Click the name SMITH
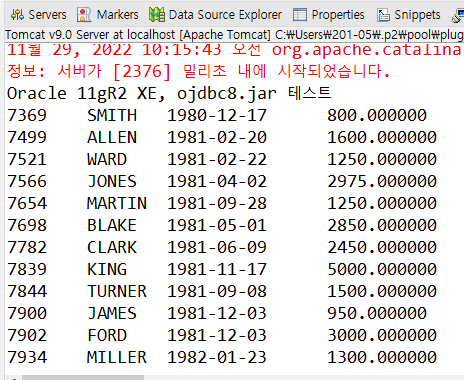Screen dimensions: 464x380 pyautogui.click(x=112, y=115)
